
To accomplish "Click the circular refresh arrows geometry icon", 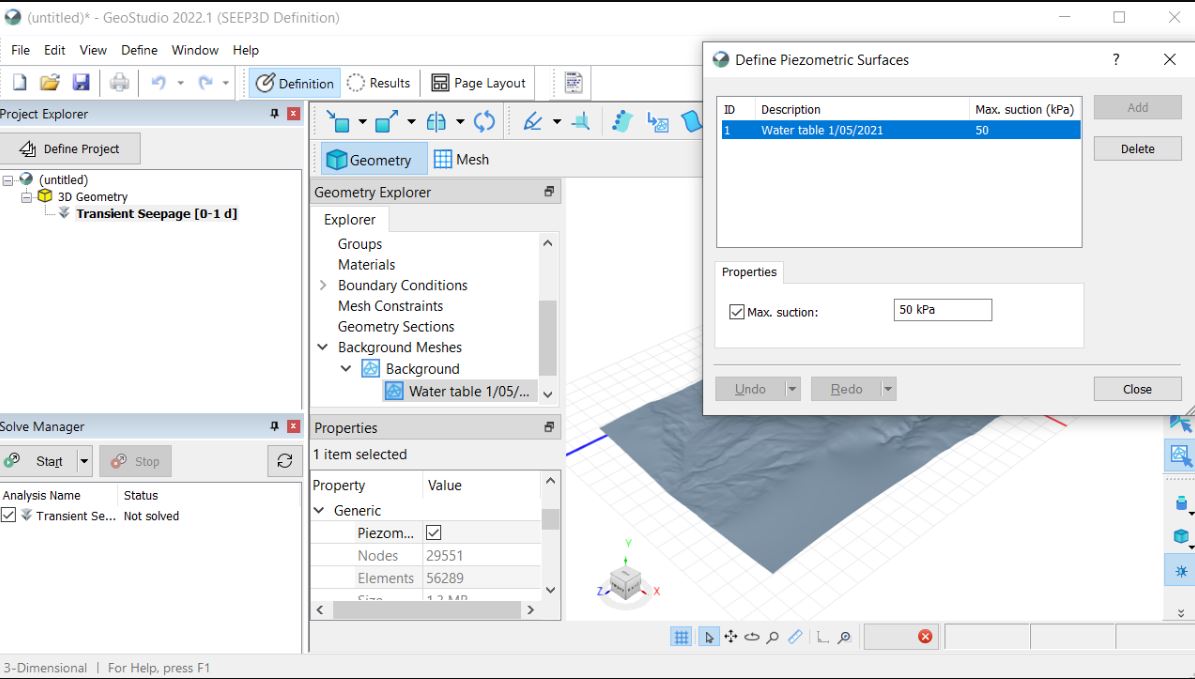I will click(x=484, y=121).
